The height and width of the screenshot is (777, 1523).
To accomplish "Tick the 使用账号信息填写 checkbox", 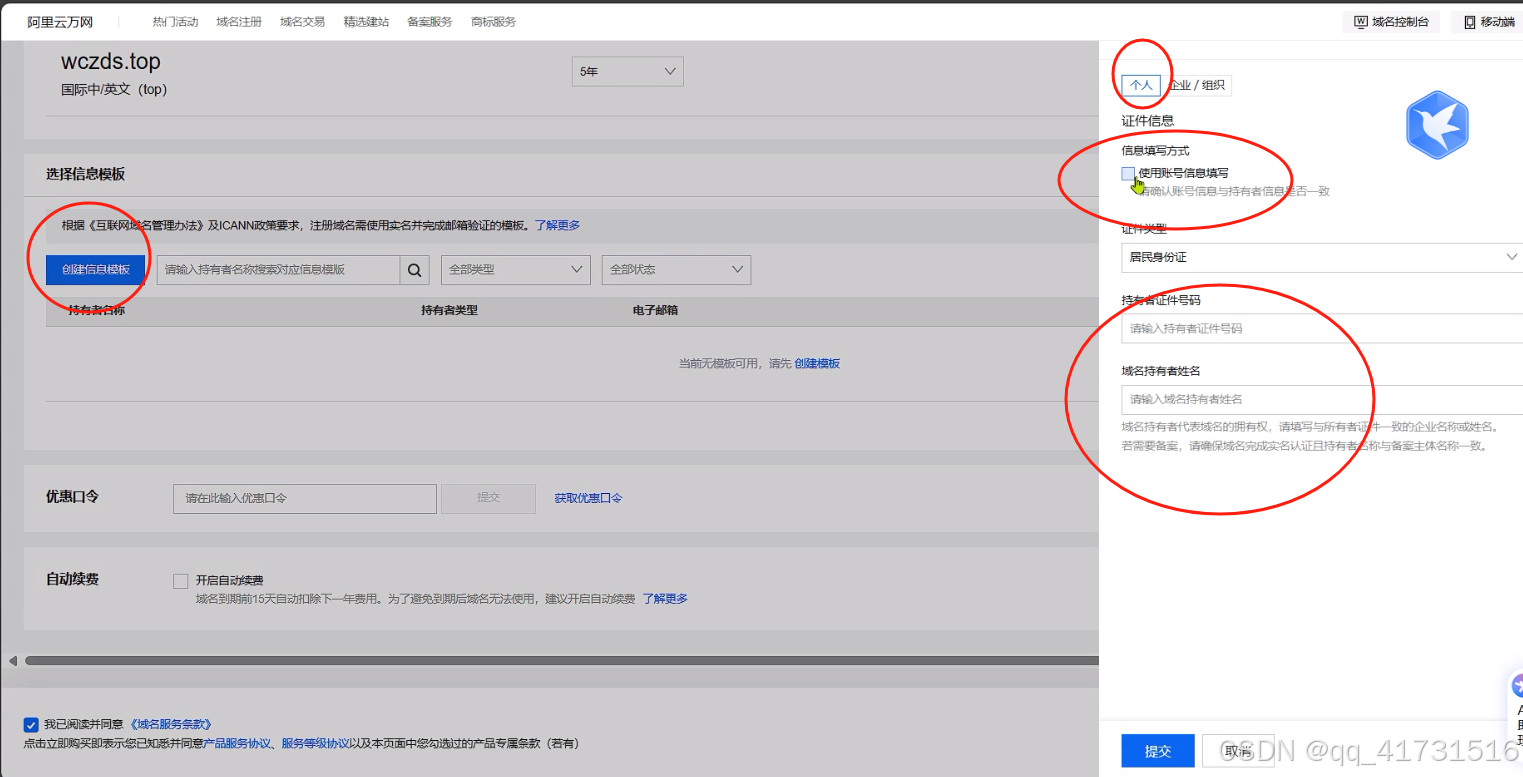I will [x=1128, y=174].
